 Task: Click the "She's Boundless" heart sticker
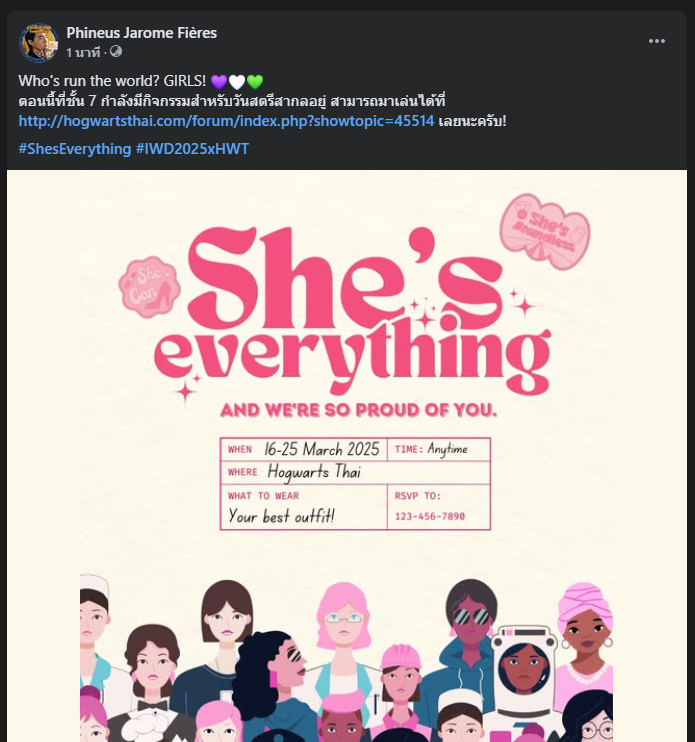pyautogui.click(x=545, y=232)
